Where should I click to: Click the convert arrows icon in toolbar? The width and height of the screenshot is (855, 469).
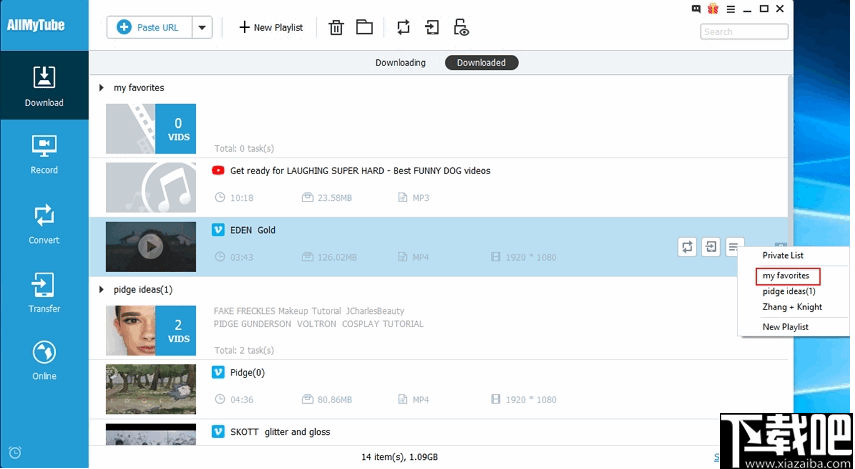point(404,27)
